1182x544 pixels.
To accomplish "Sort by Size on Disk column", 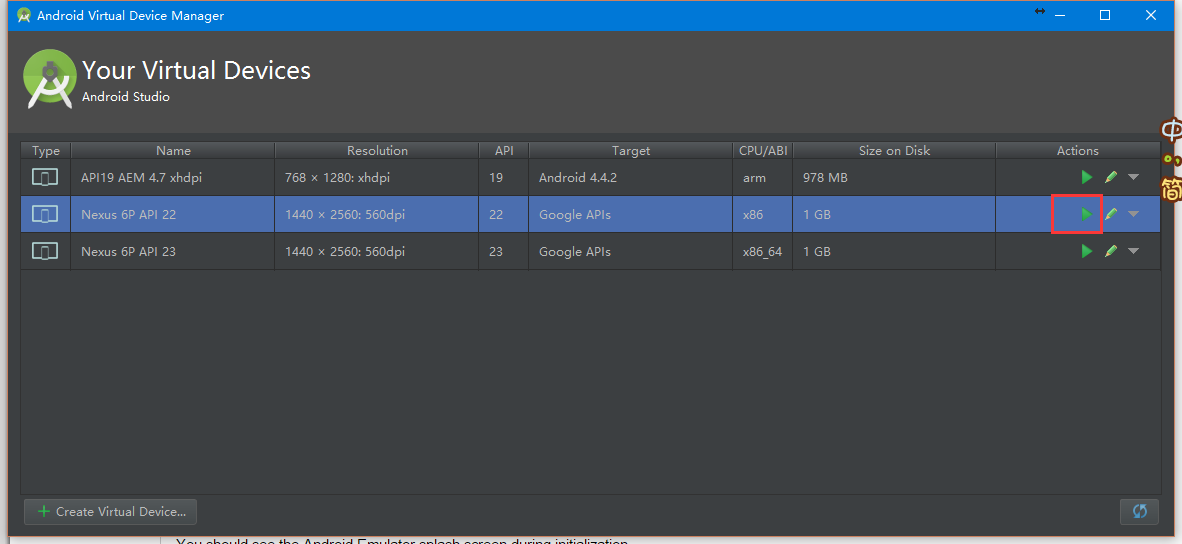I will [894, 150].
